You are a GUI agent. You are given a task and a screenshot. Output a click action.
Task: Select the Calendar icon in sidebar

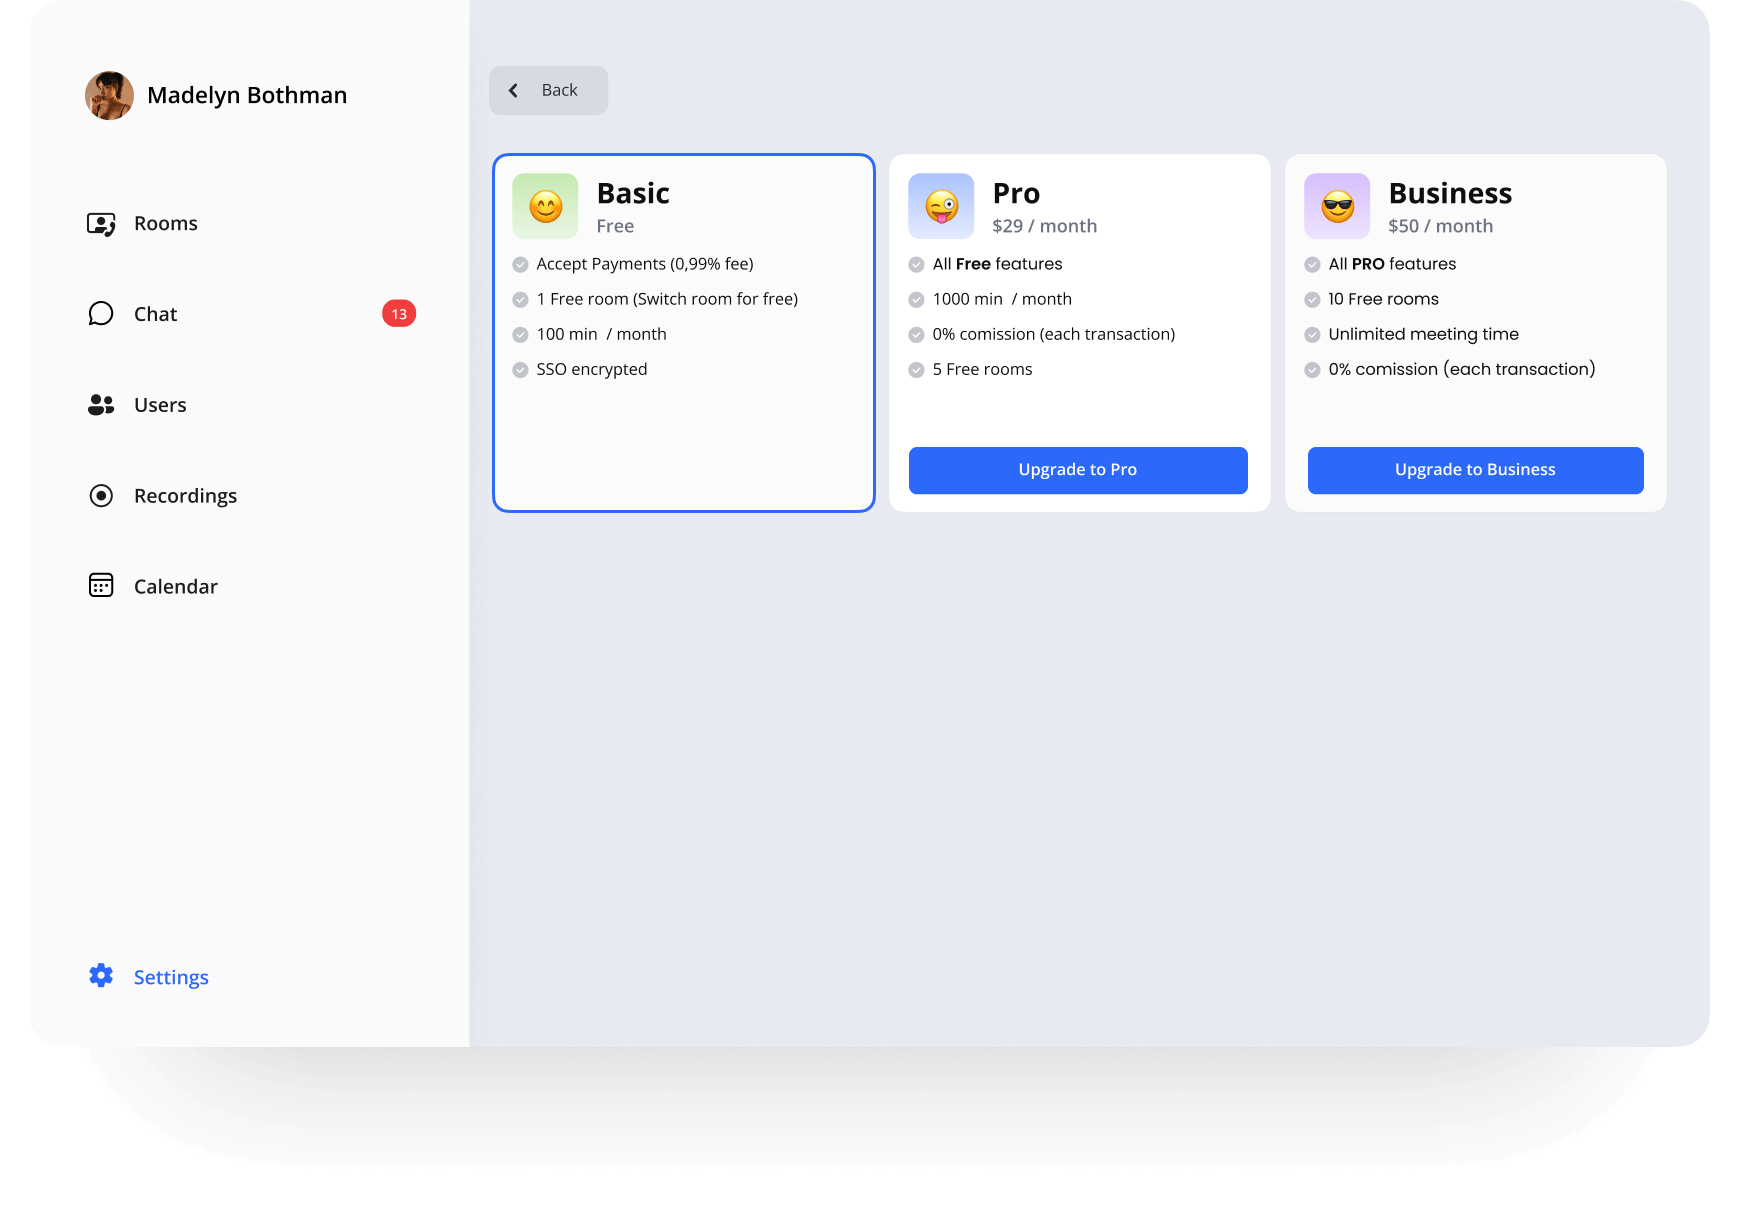[101, 585]
